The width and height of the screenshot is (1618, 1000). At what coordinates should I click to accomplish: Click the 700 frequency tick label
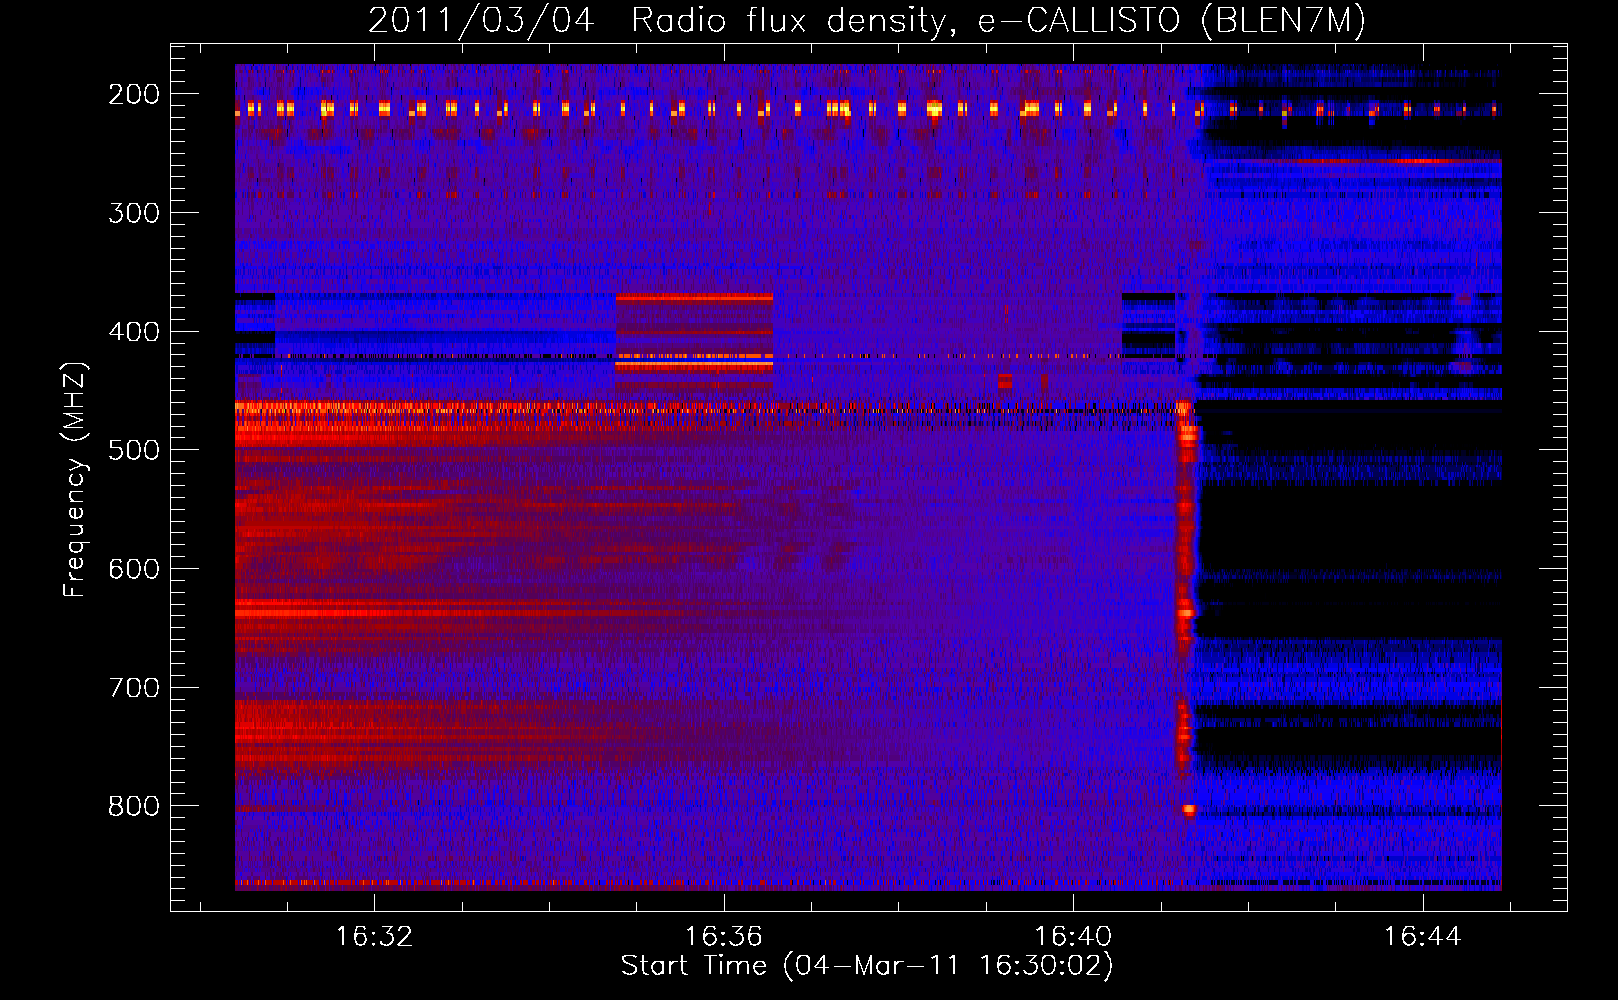click(x=134, y=688)
